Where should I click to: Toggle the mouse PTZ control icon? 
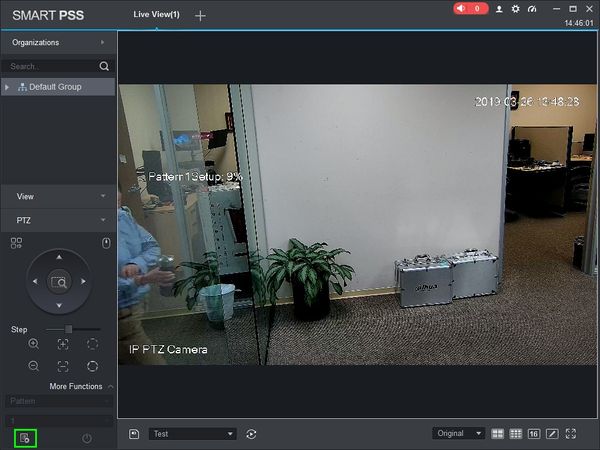pyautogui.click(x=106, y=243)
